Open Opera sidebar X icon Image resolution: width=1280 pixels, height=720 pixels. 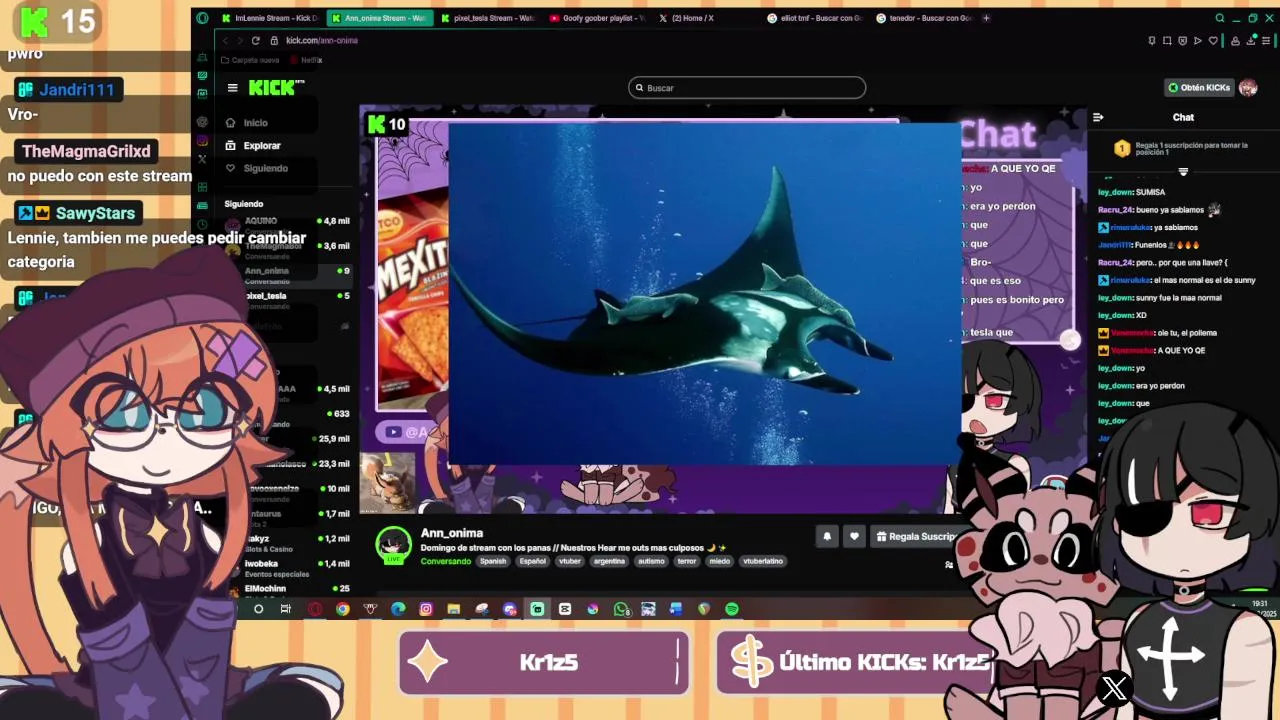coord(202,159)
